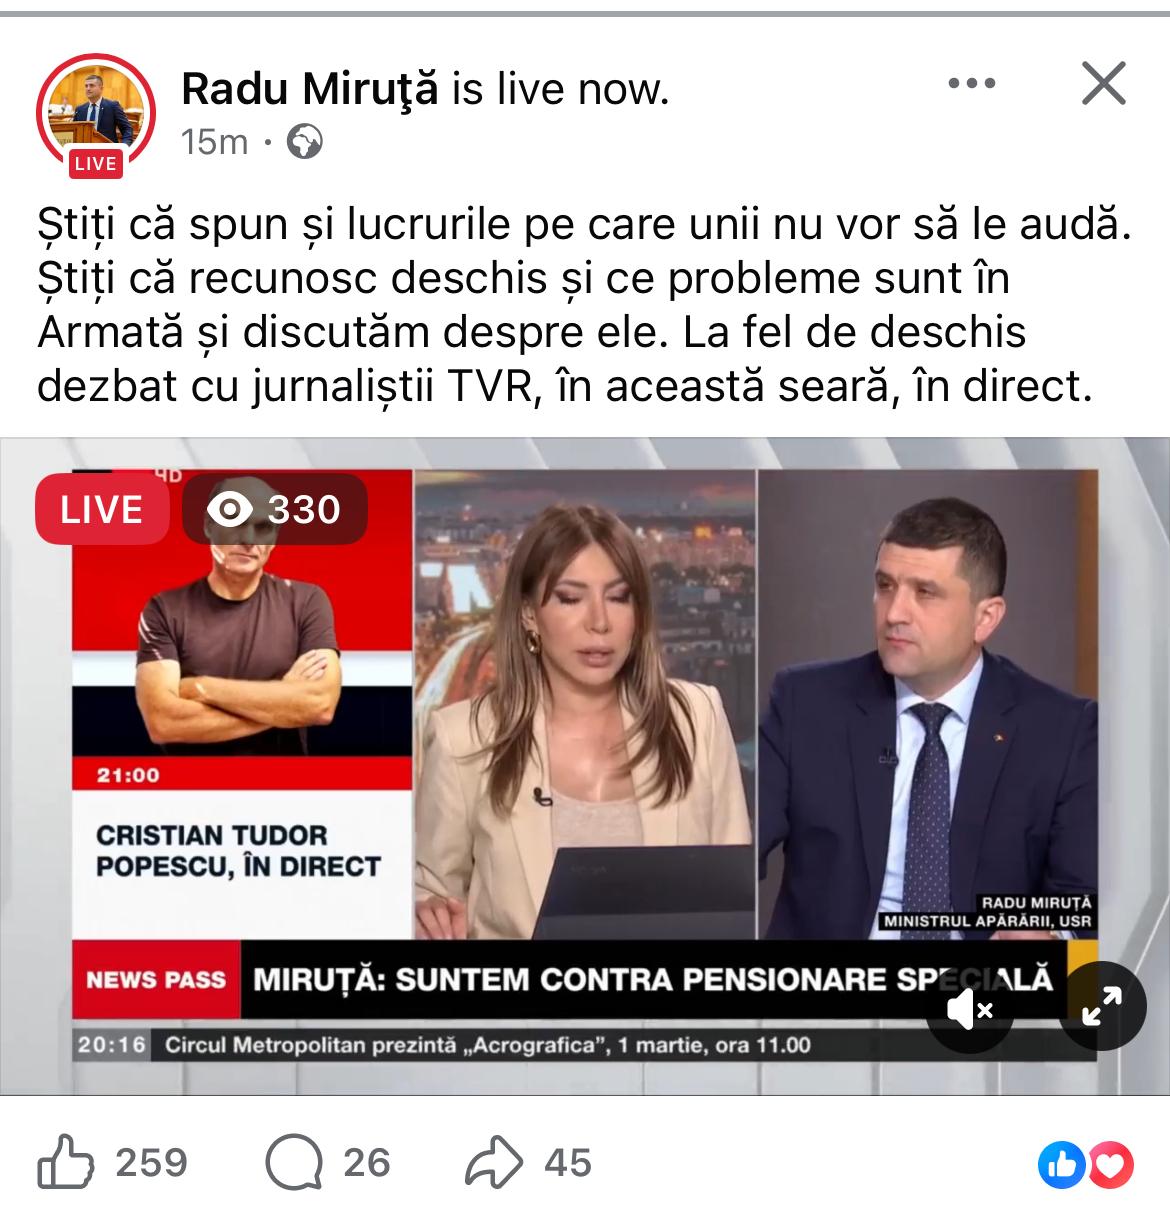Open the 259 likes count

pos(152,1163)
